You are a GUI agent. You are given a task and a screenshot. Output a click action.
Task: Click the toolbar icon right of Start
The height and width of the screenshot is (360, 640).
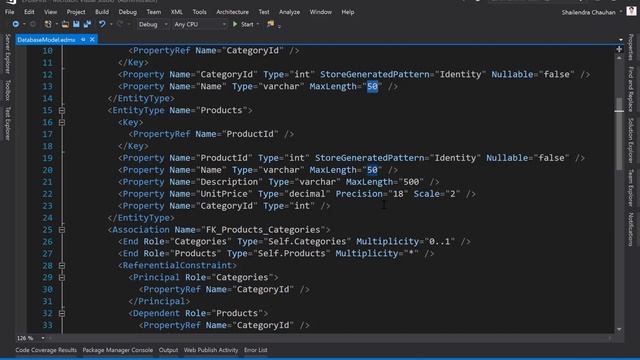[x=270, y=24]
